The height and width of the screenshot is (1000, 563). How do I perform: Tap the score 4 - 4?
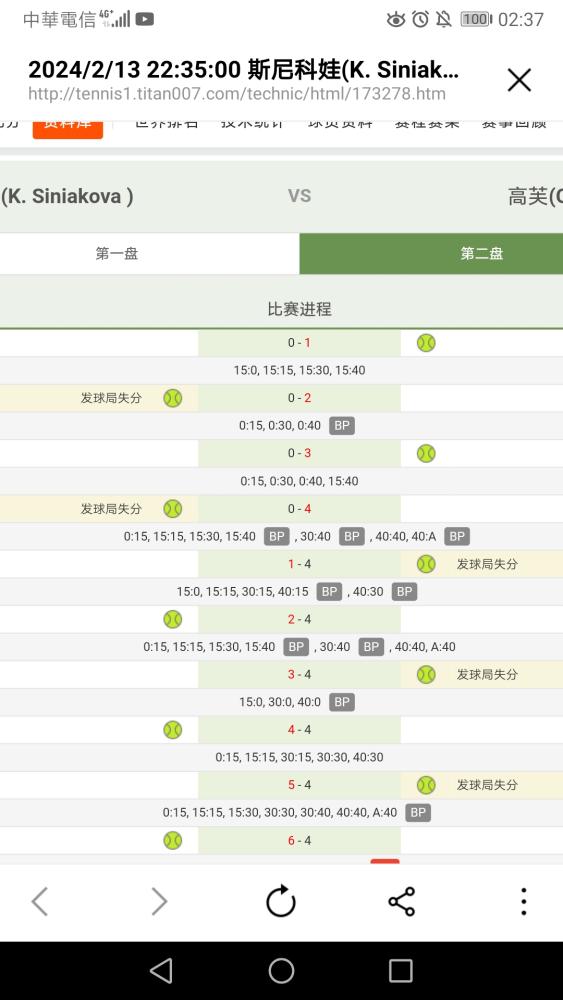[x=299, y=730]
